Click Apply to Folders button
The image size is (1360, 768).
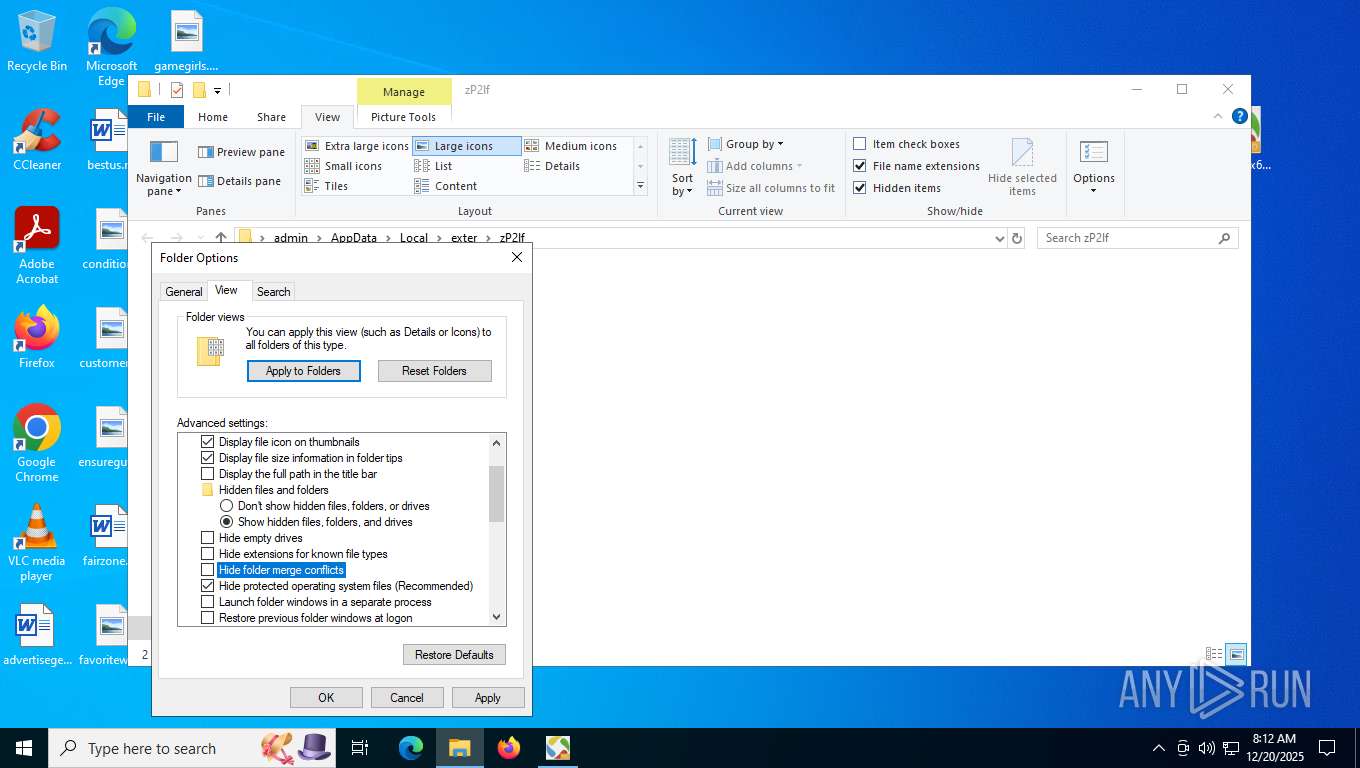point(304,371)
